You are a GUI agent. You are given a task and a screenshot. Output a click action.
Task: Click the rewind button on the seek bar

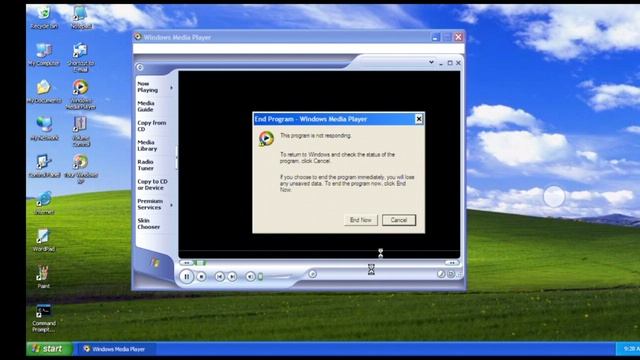186,262
